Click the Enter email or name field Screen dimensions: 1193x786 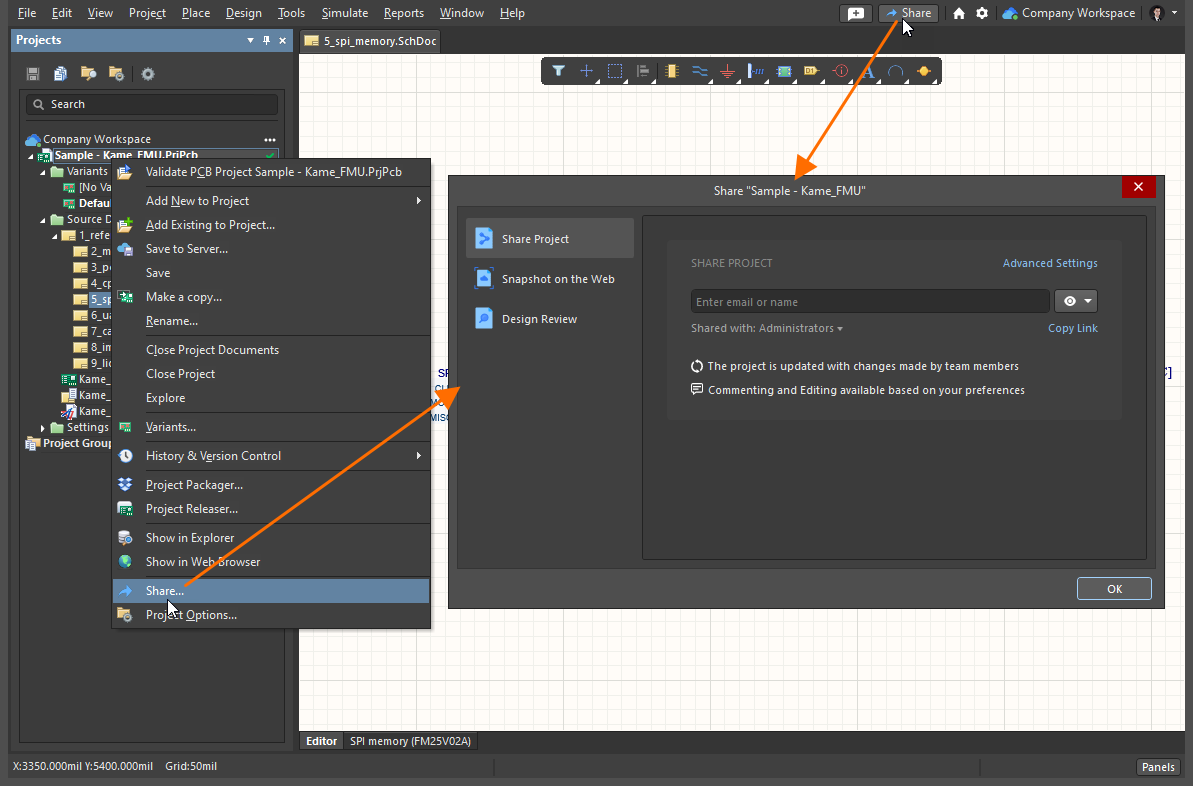[x=870, y=301]
